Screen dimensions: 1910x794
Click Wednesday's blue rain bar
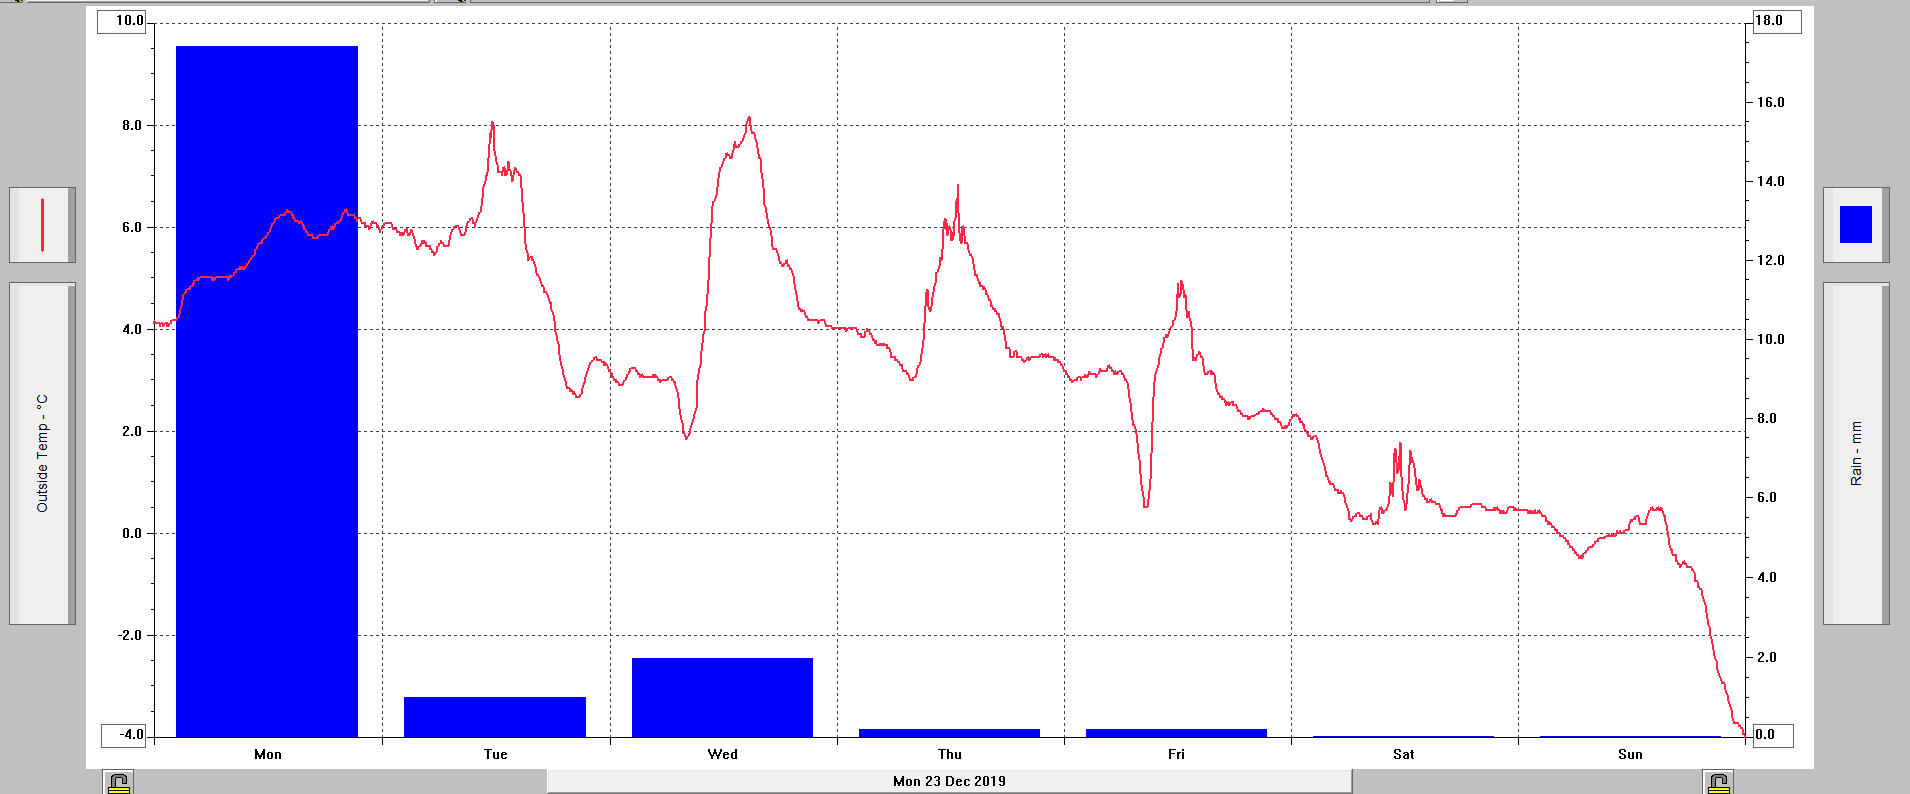coord(722,697)
